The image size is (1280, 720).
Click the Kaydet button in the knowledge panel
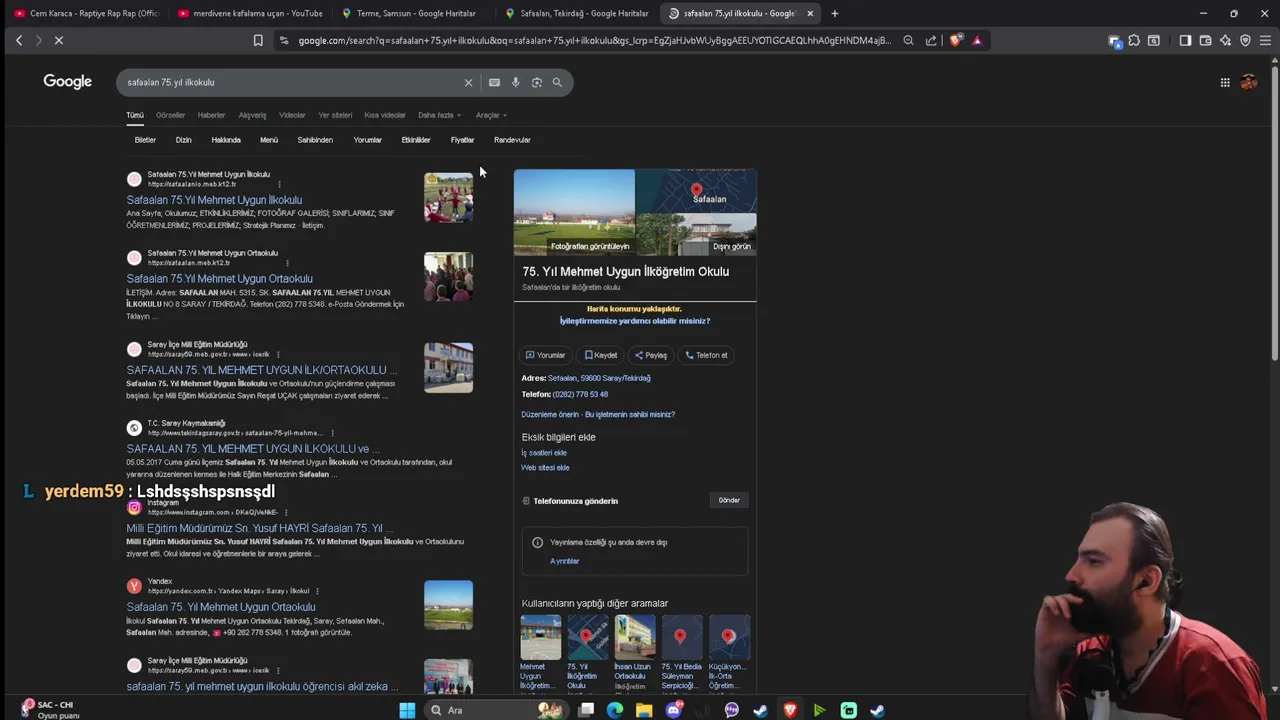pyautogui.click(x=601, y=355)
